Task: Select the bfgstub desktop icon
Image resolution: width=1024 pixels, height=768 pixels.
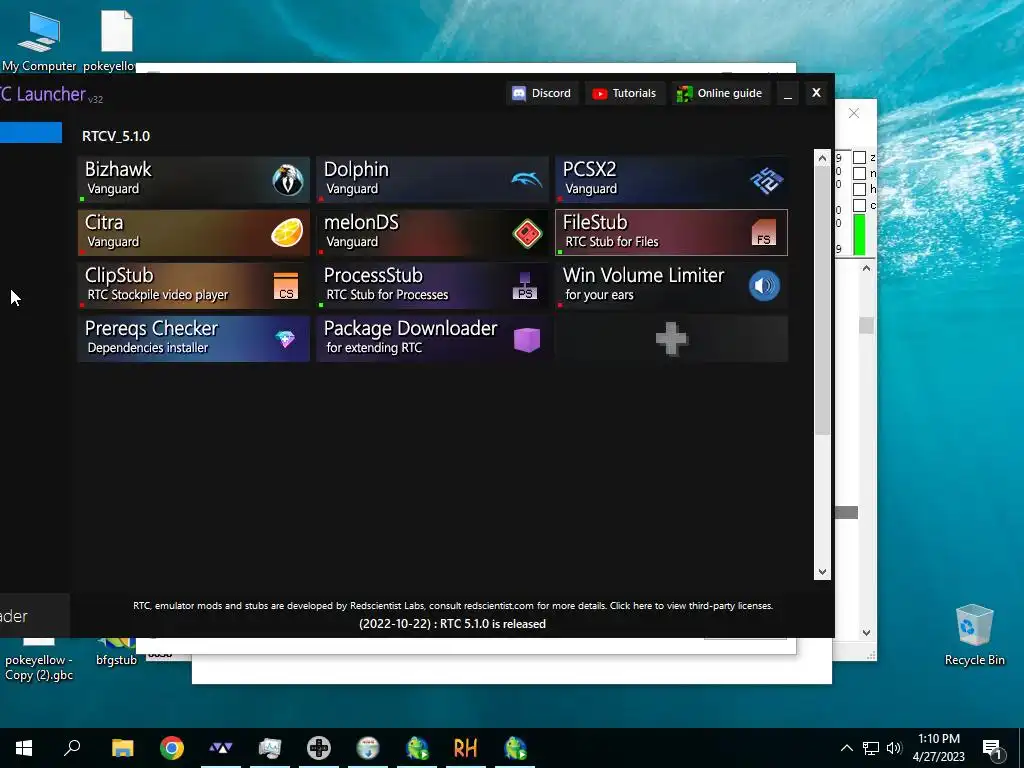Action: (116, 653)
